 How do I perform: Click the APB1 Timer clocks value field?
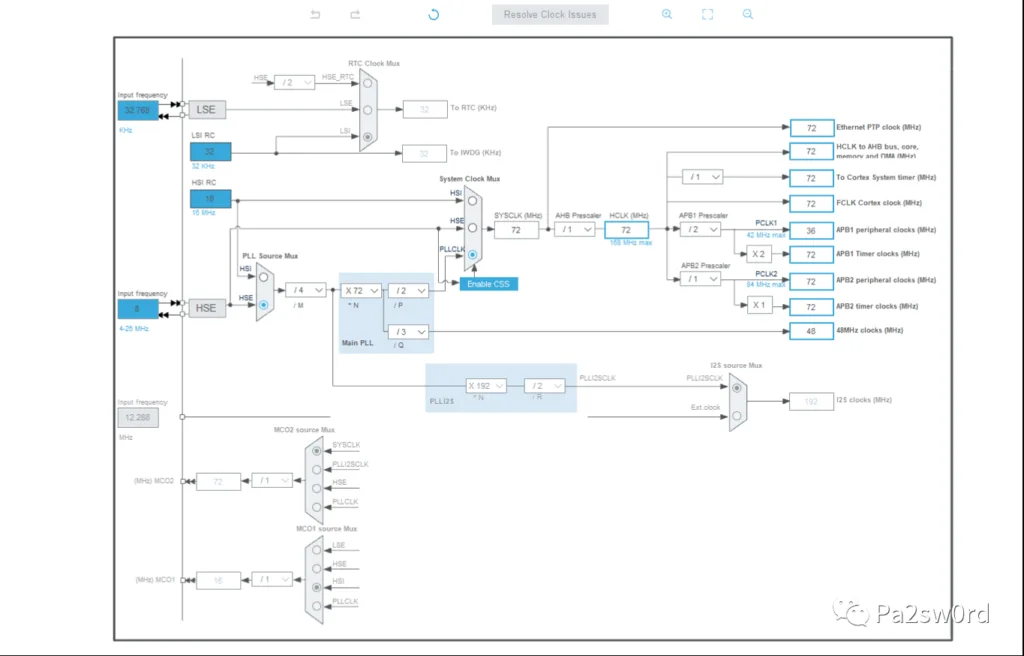coord(812,255)
